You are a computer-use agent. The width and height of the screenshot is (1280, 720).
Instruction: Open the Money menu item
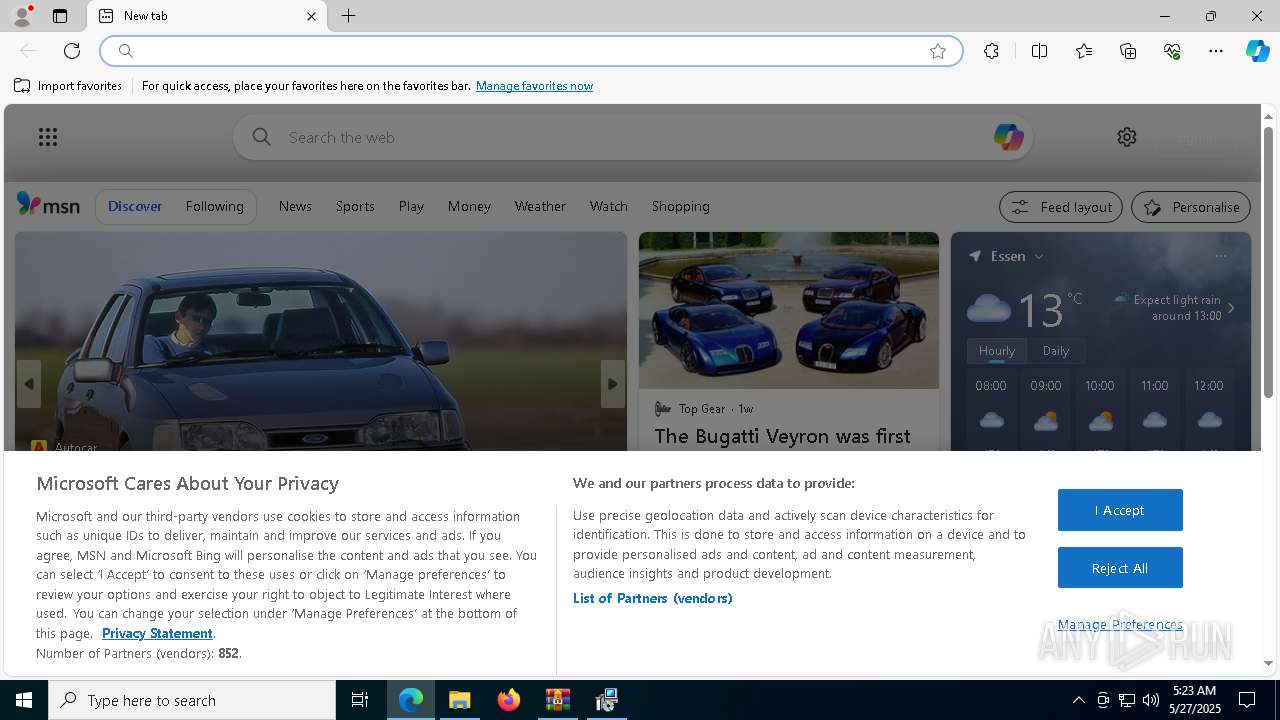469,206
